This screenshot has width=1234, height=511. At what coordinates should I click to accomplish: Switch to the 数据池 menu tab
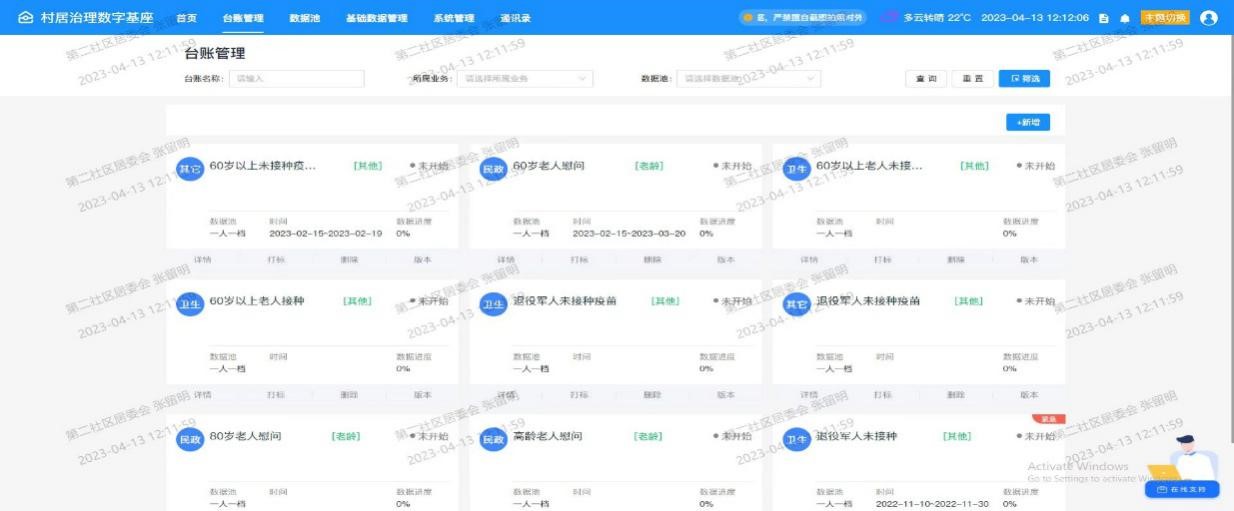304,18
